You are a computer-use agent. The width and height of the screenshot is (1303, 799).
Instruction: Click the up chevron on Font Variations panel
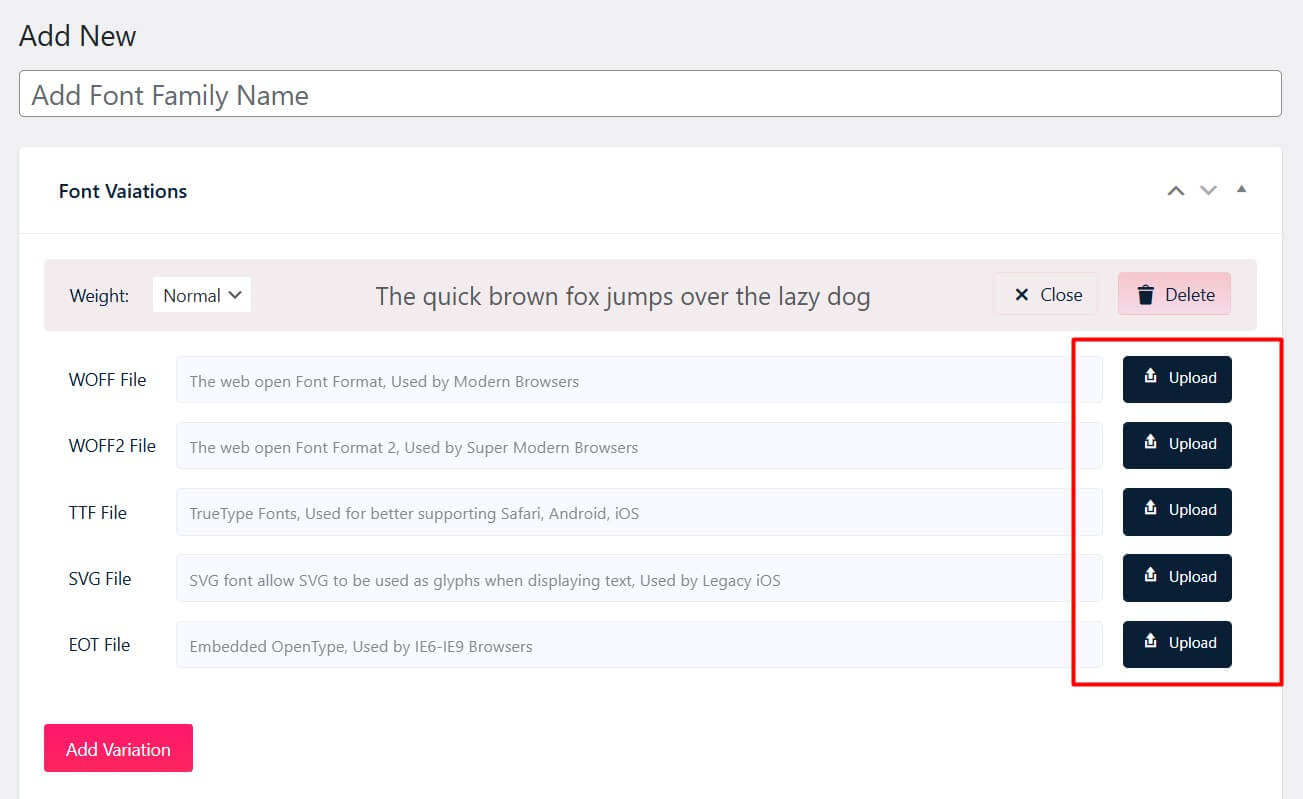click(x=1176, y=190)
